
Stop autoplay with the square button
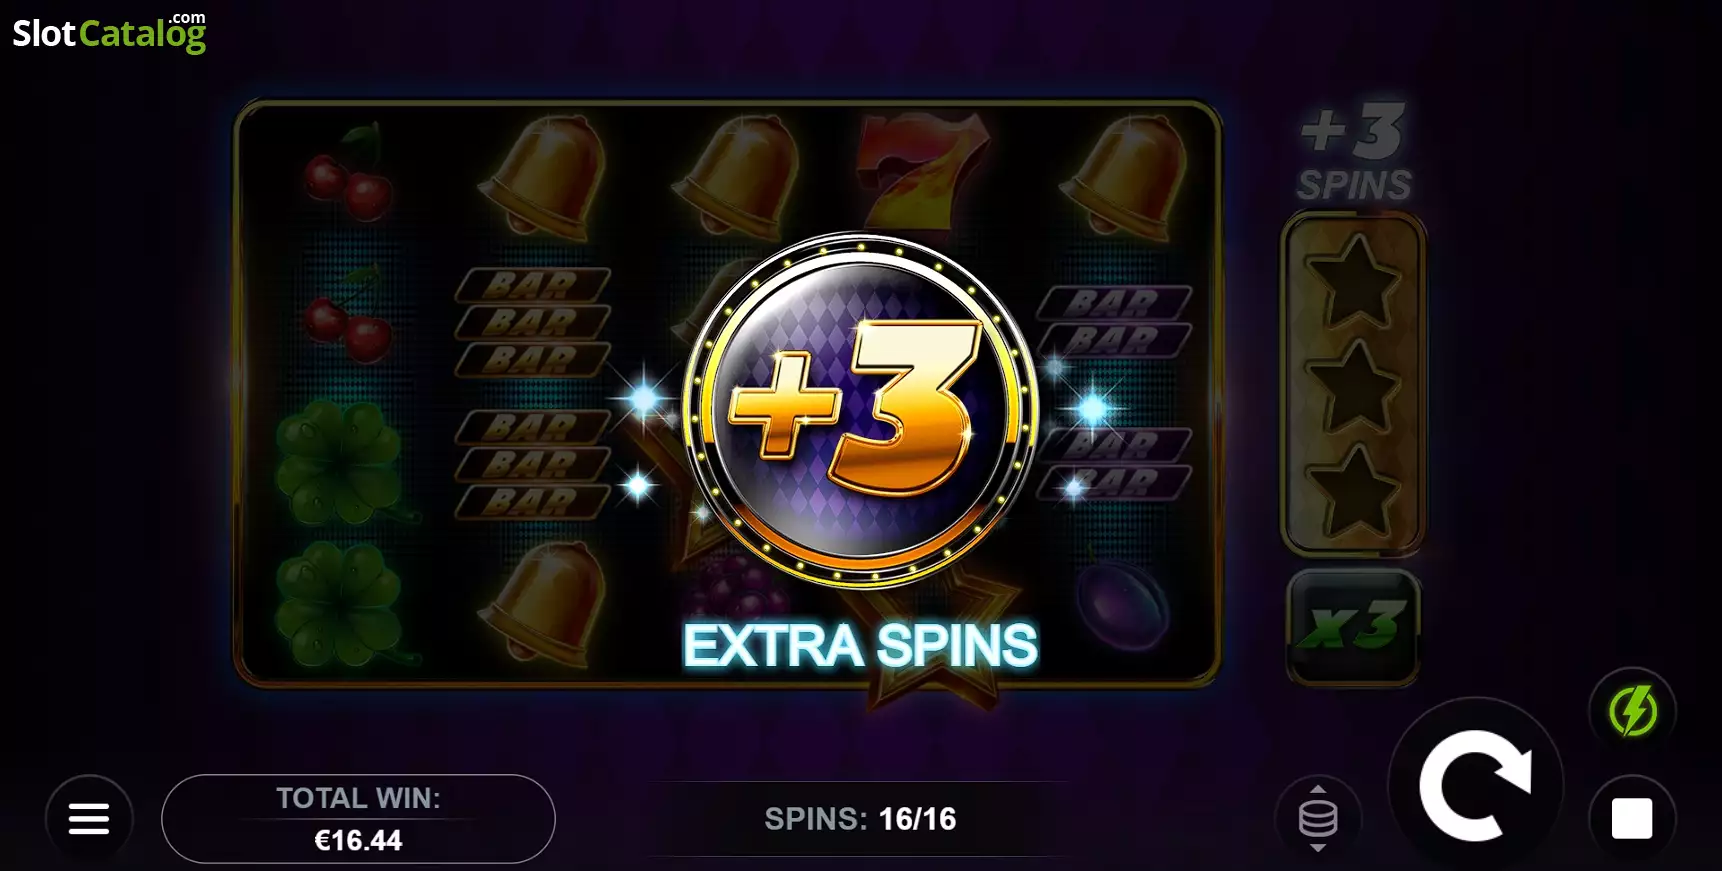pyautogui.click(x=1632, y=819)
